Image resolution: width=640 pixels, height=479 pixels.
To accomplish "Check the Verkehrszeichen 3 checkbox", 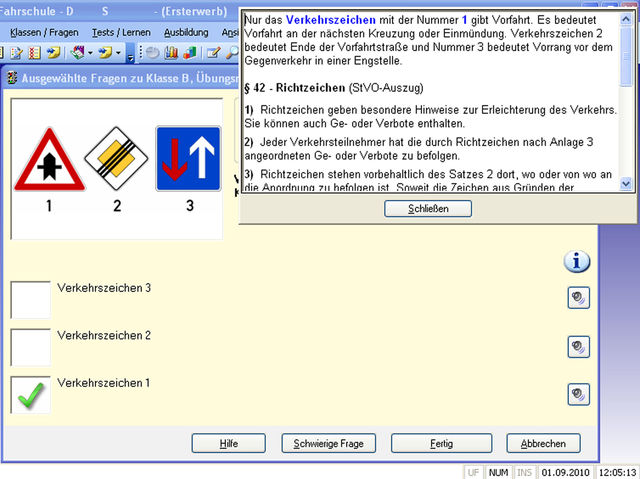I will [31, 300].
